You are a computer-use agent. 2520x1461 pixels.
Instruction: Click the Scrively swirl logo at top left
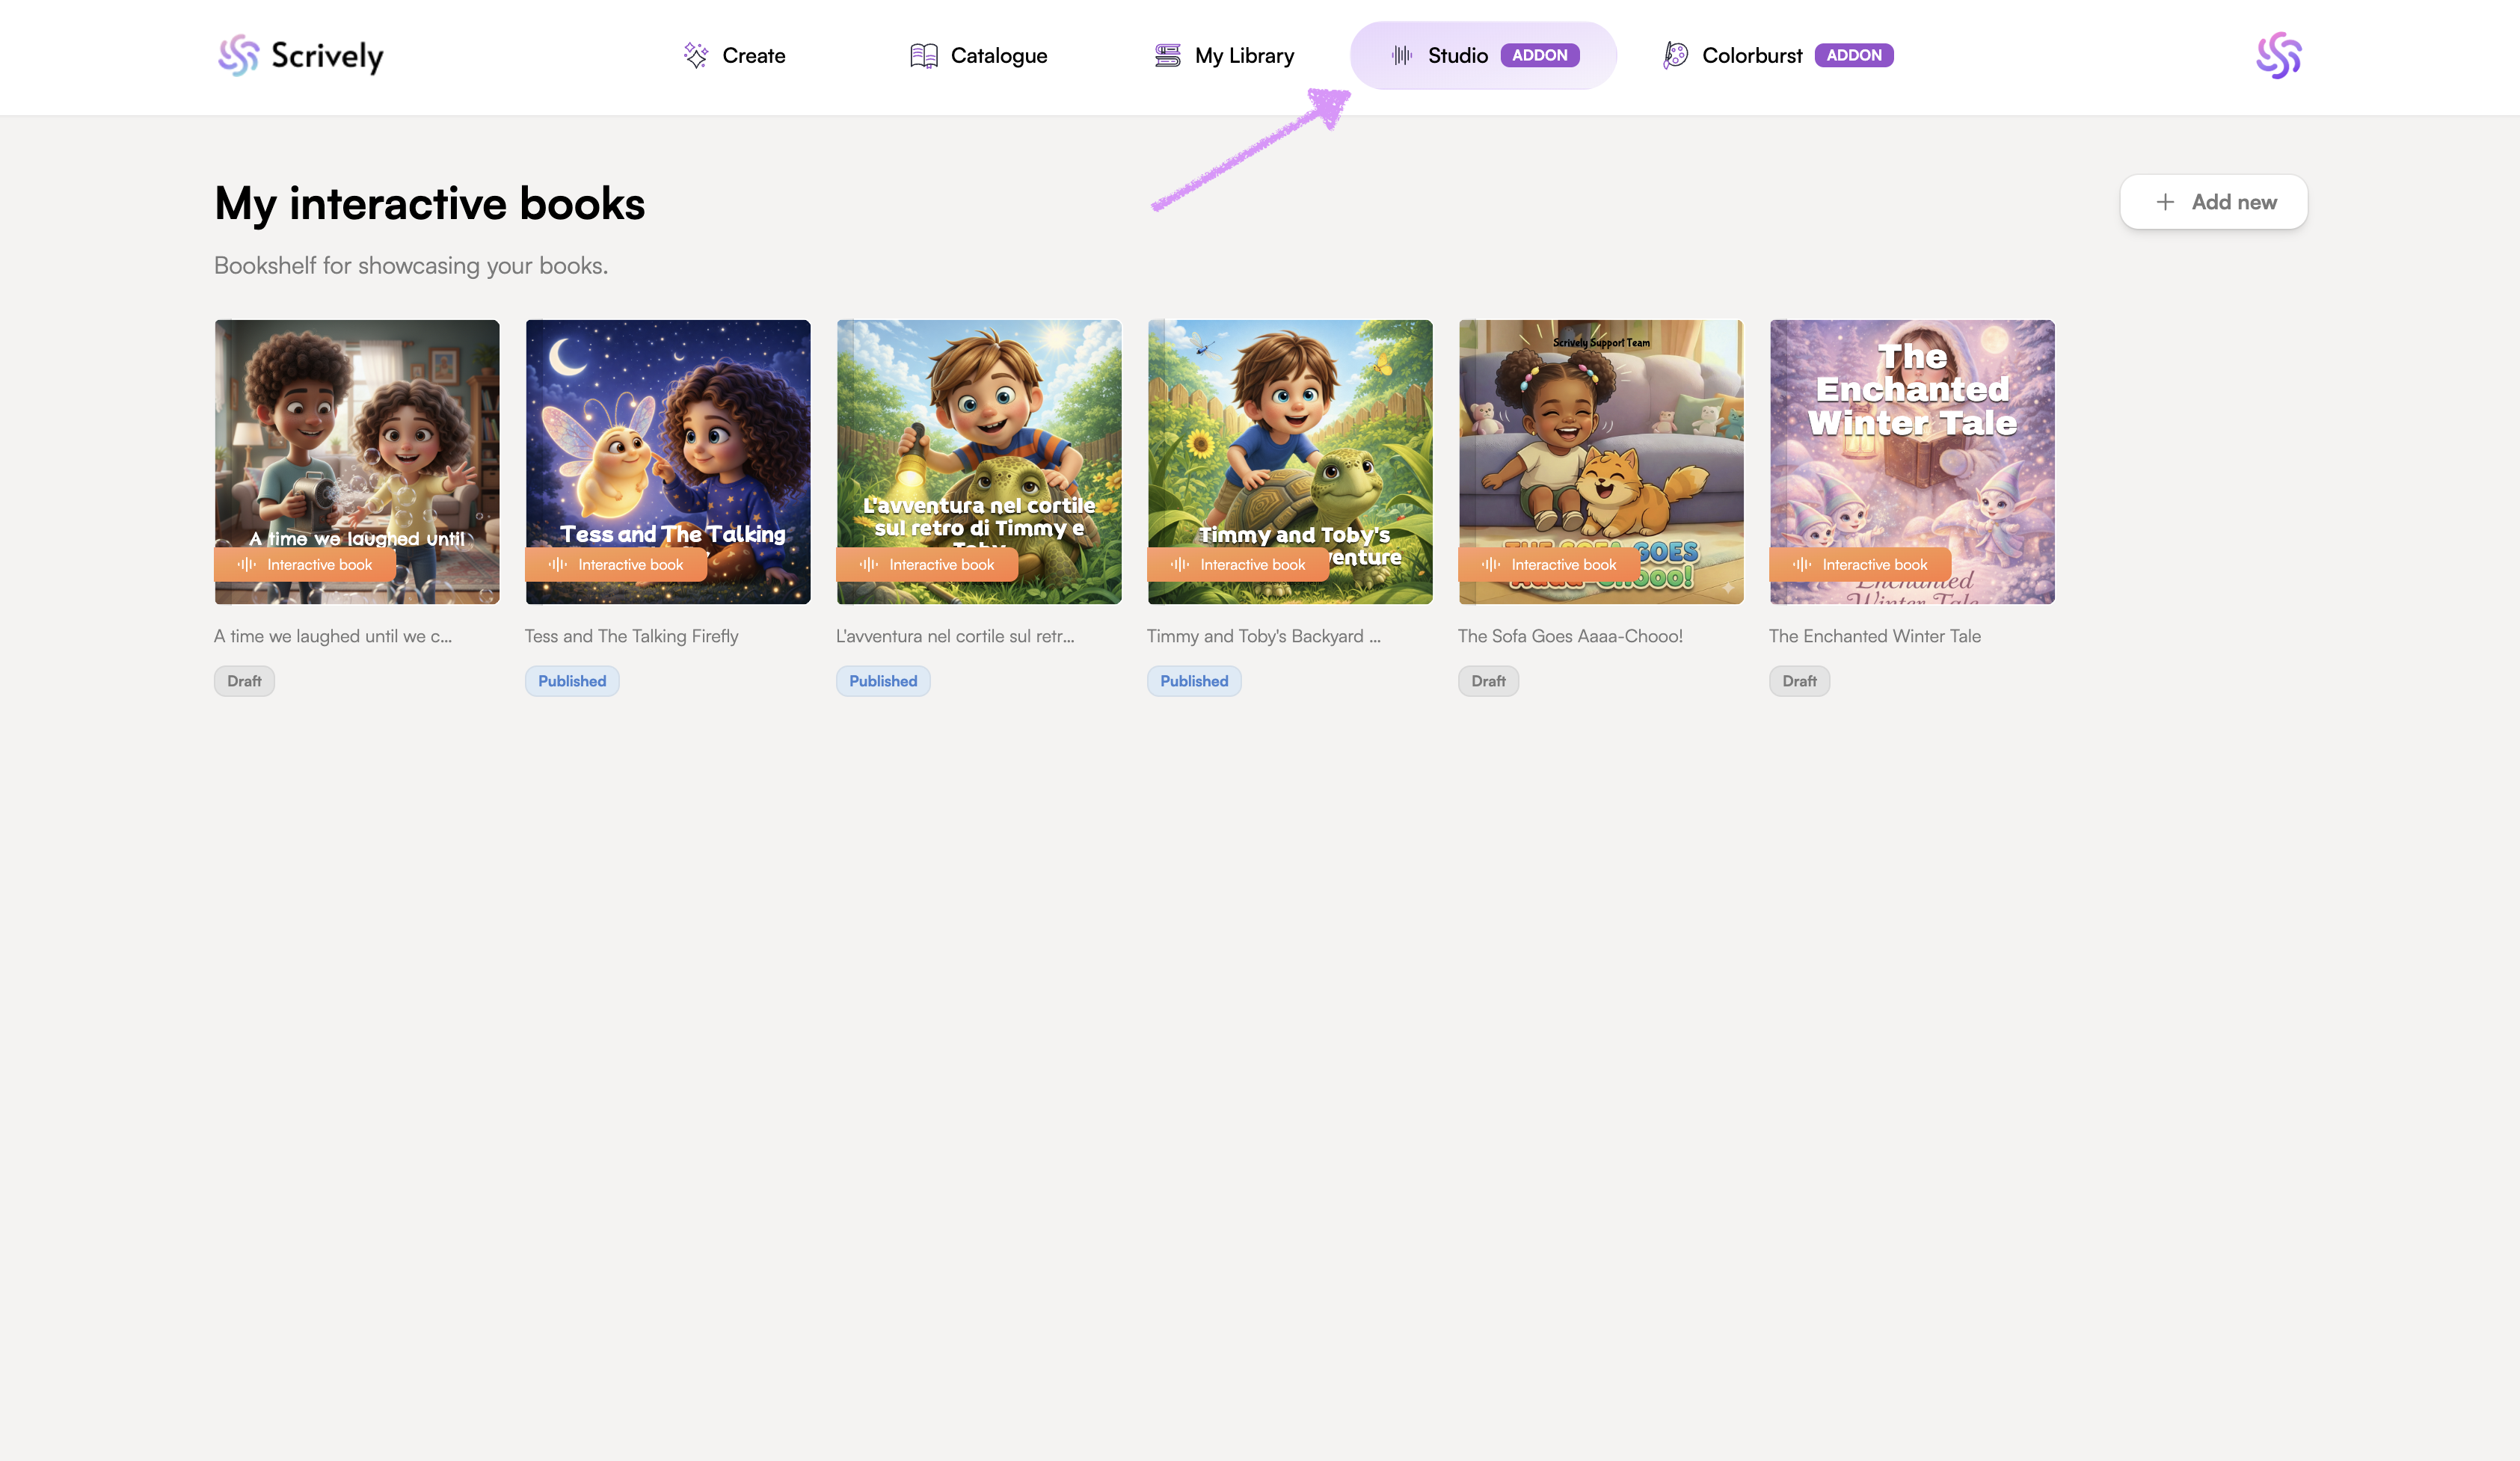point(238,55)
